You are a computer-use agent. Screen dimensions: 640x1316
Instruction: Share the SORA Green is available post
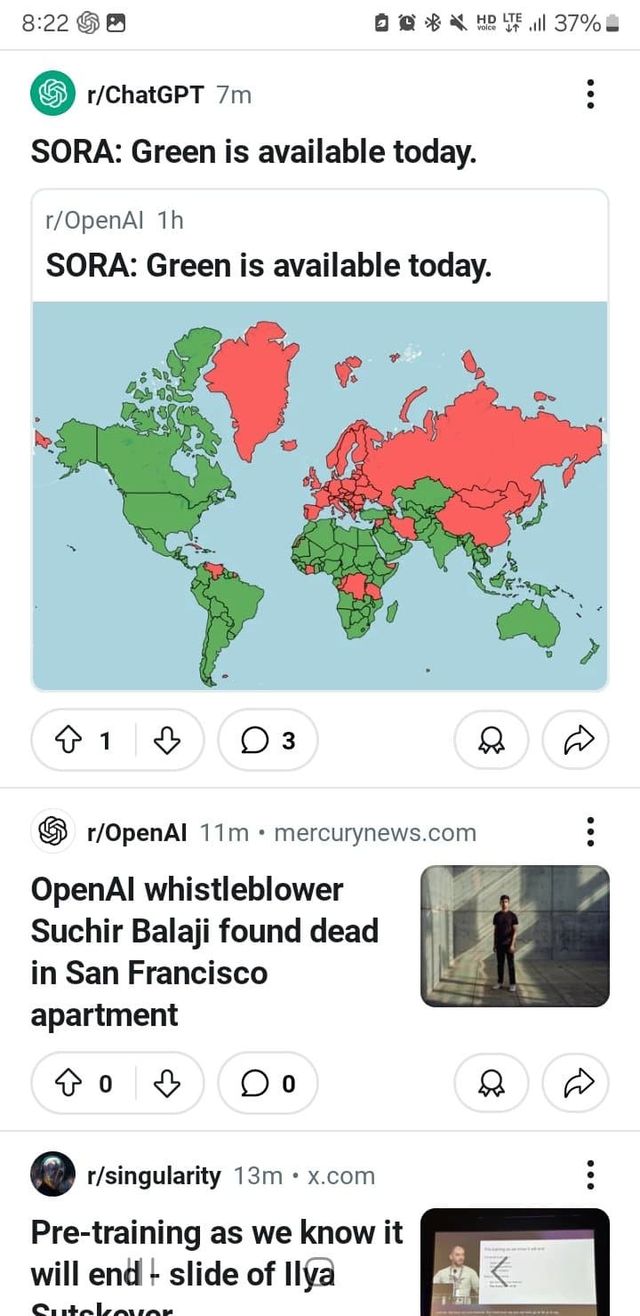point(575,740)
